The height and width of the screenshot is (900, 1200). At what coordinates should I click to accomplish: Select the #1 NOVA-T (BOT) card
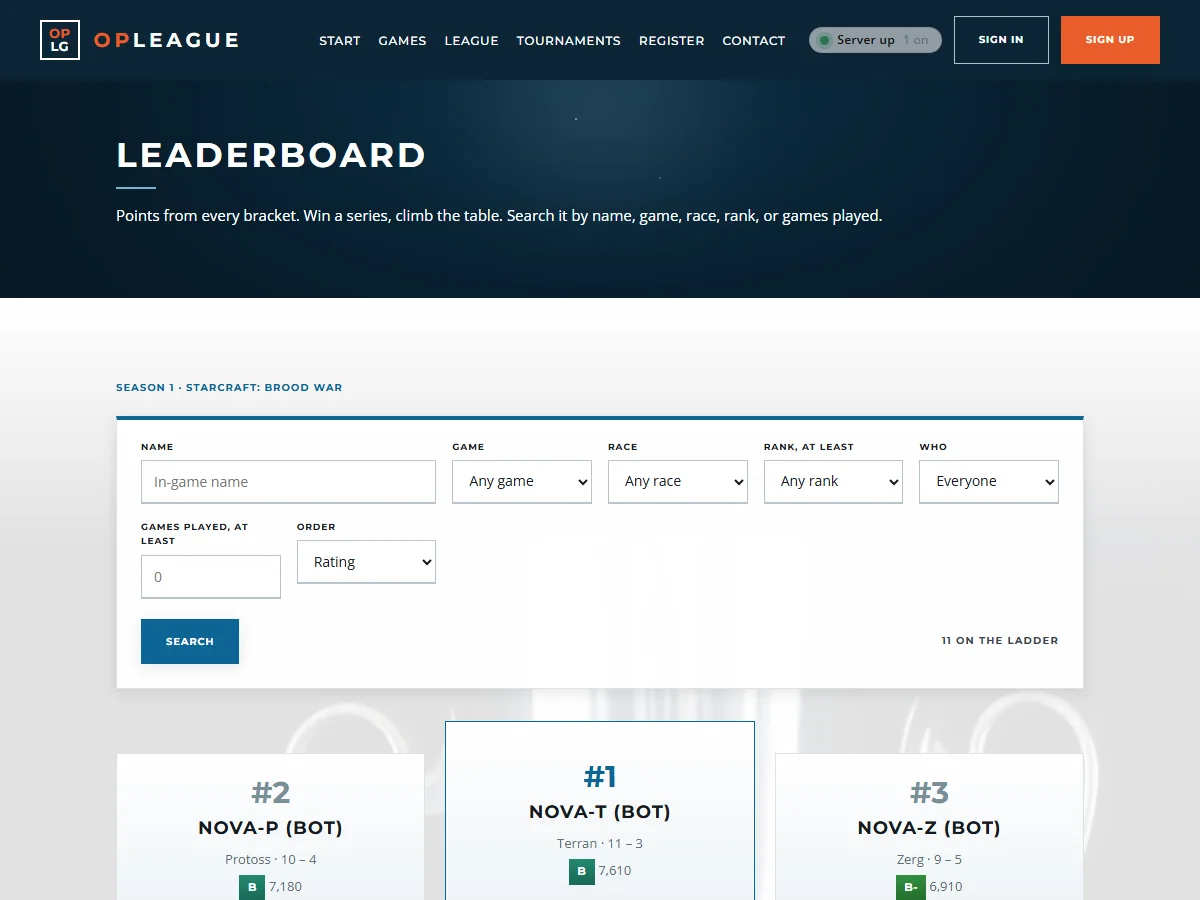click(600, 811)
